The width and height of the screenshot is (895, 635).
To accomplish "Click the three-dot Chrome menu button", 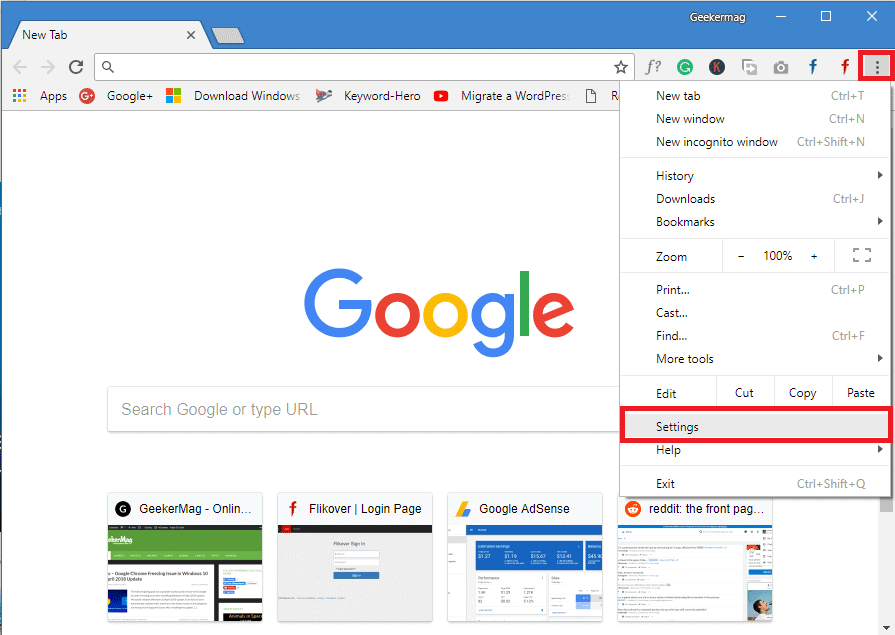I will coord(877,67).
